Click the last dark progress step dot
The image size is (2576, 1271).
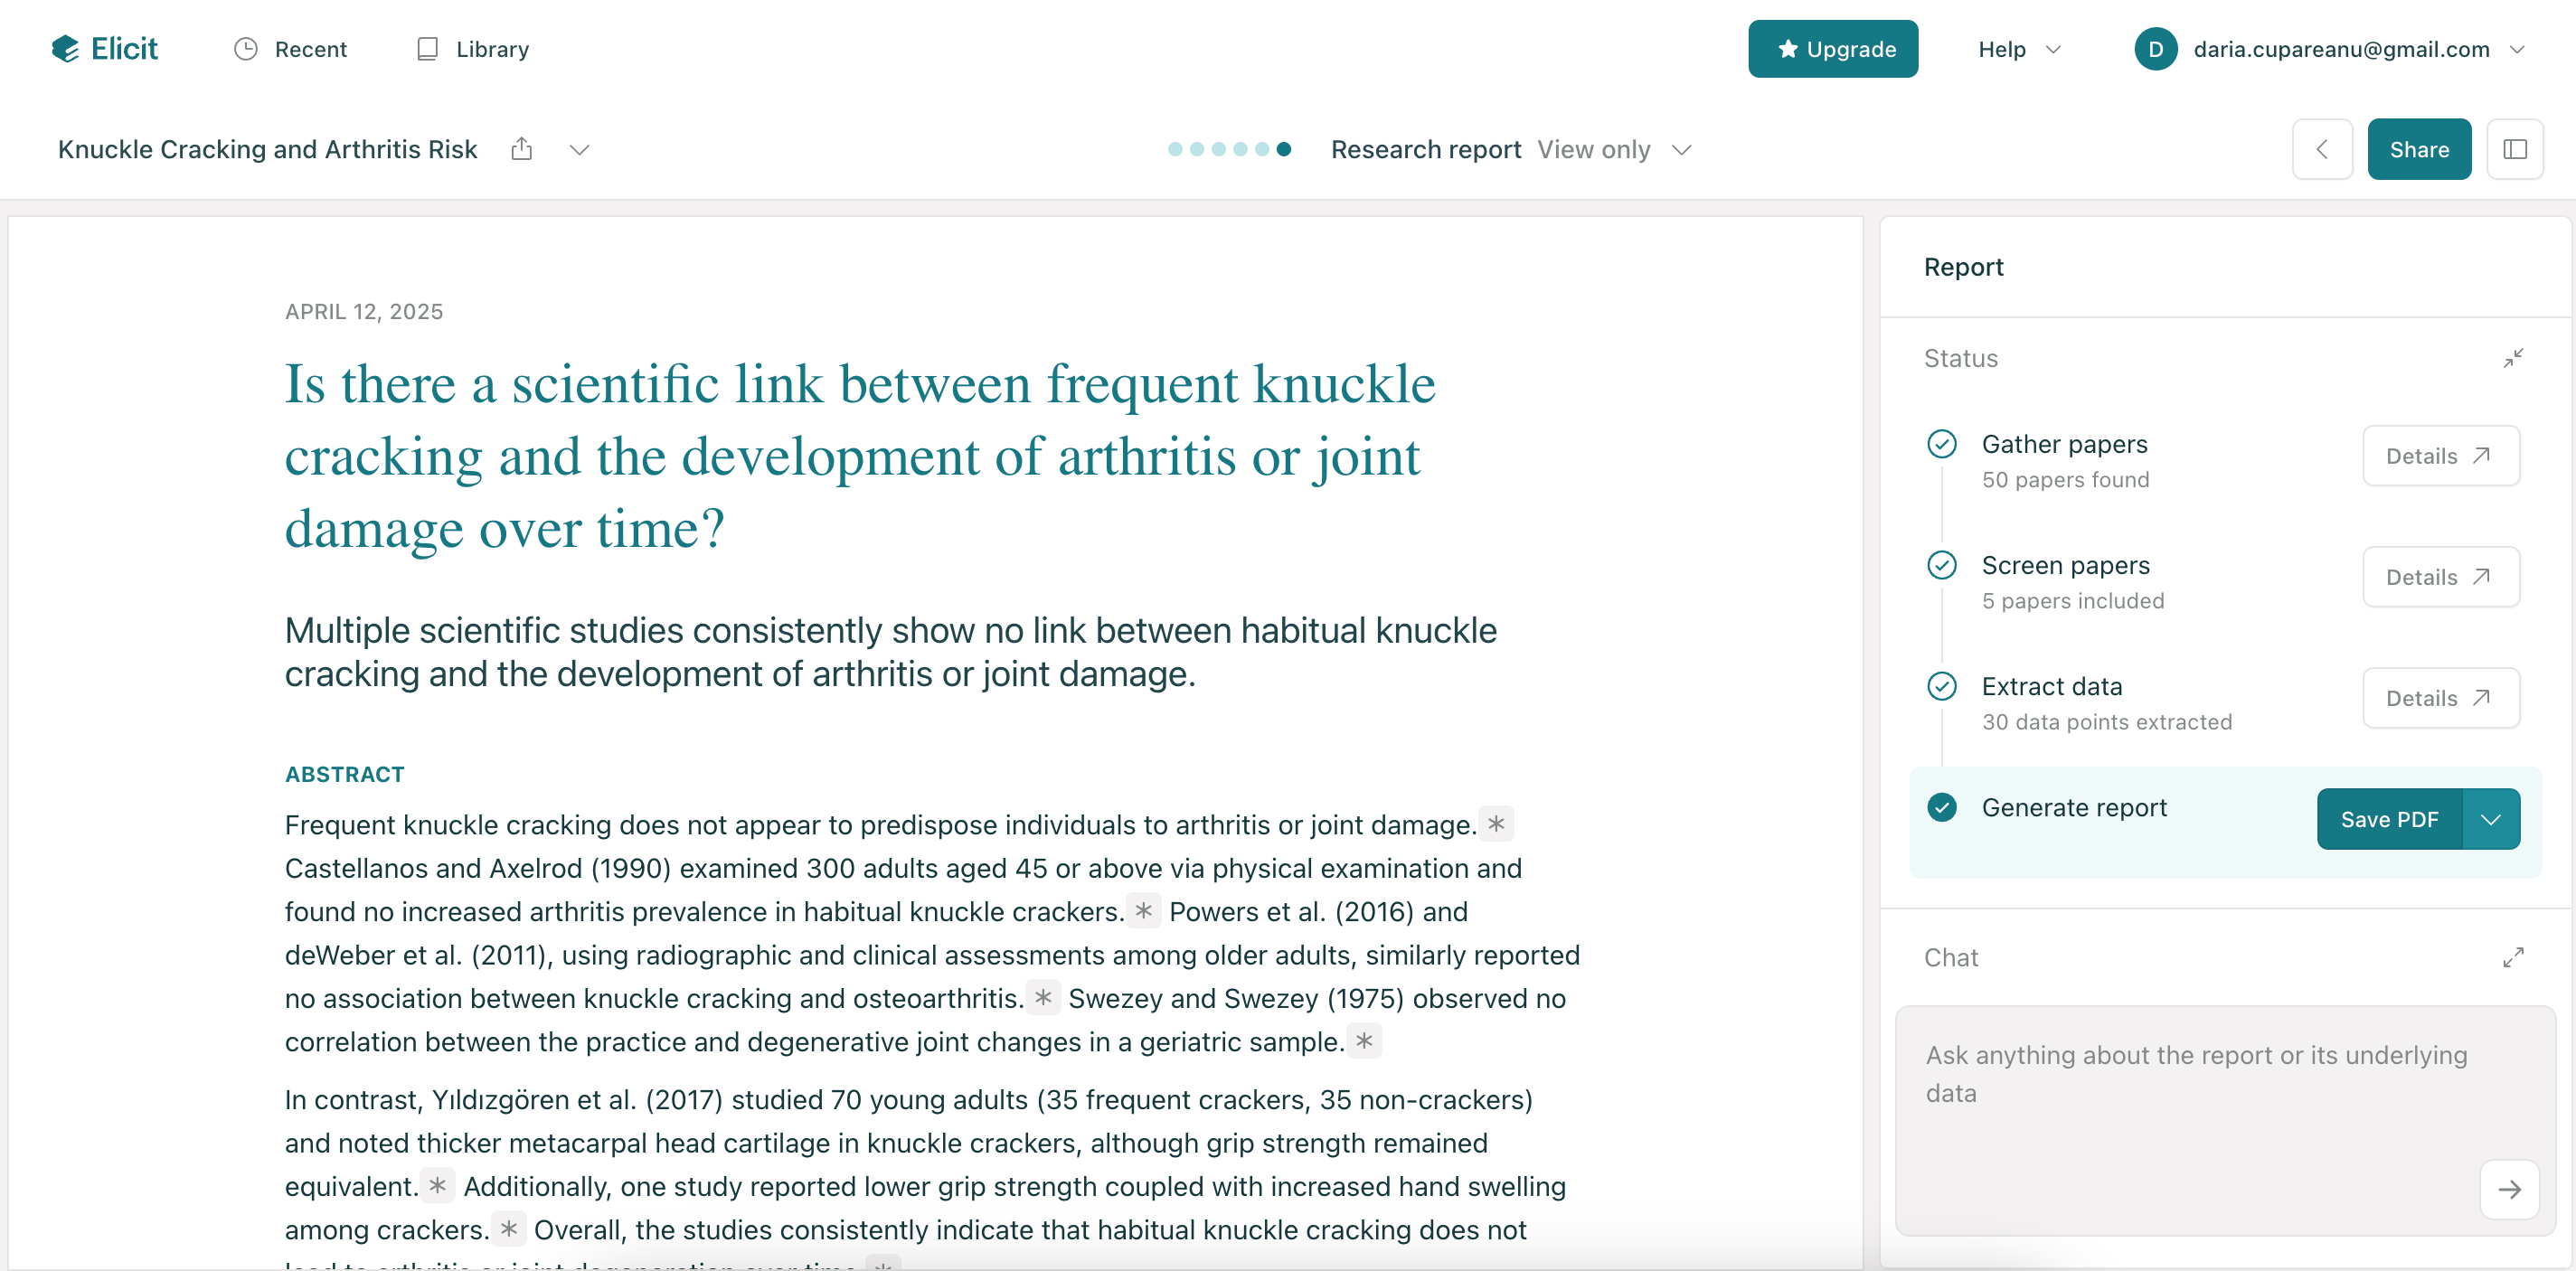(1284, 149)
